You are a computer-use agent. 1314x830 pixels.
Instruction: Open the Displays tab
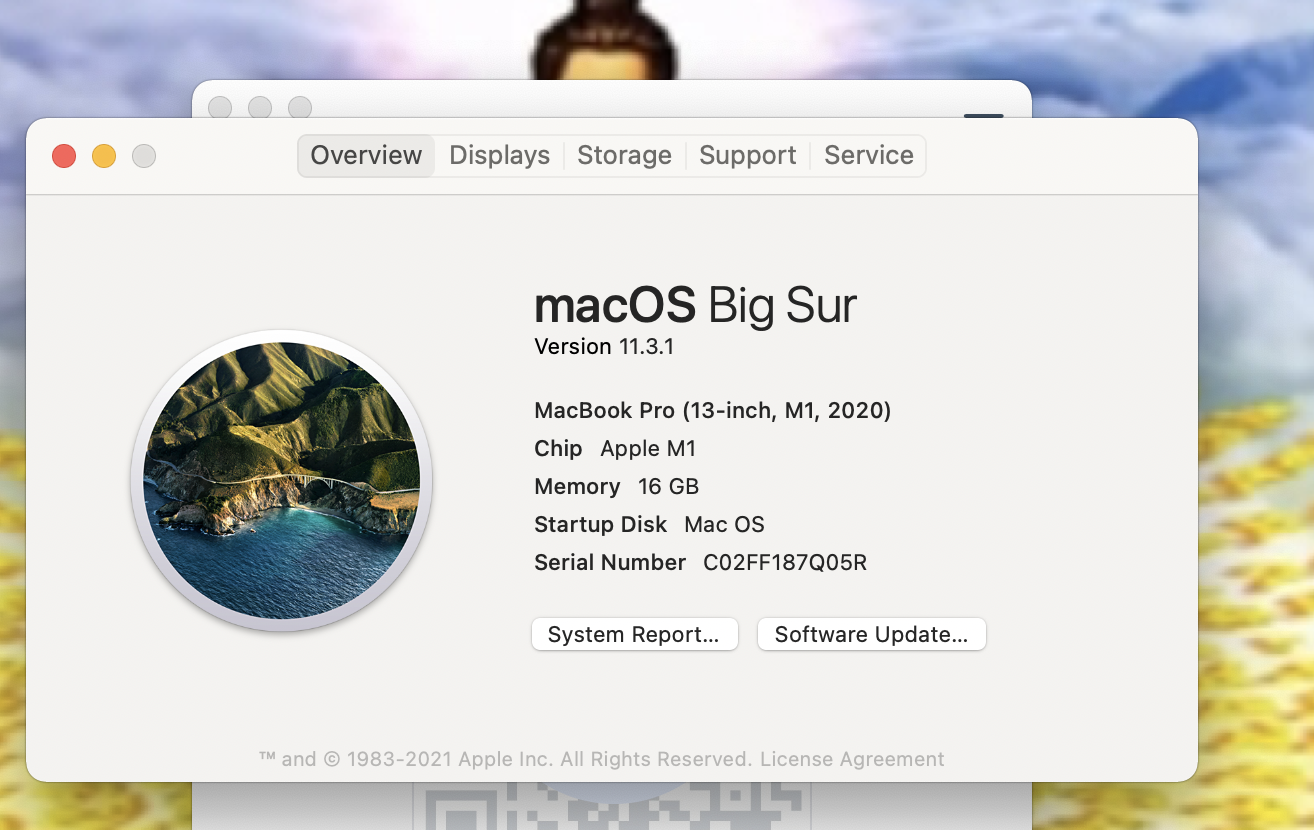coord(499,156)
